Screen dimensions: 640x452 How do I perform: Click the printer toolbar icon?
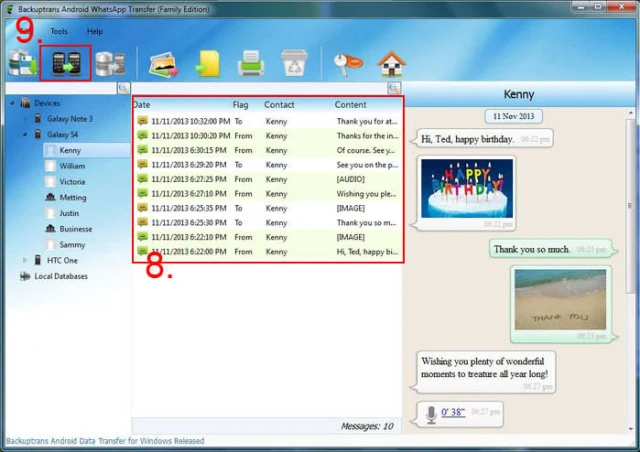point(251,63)
